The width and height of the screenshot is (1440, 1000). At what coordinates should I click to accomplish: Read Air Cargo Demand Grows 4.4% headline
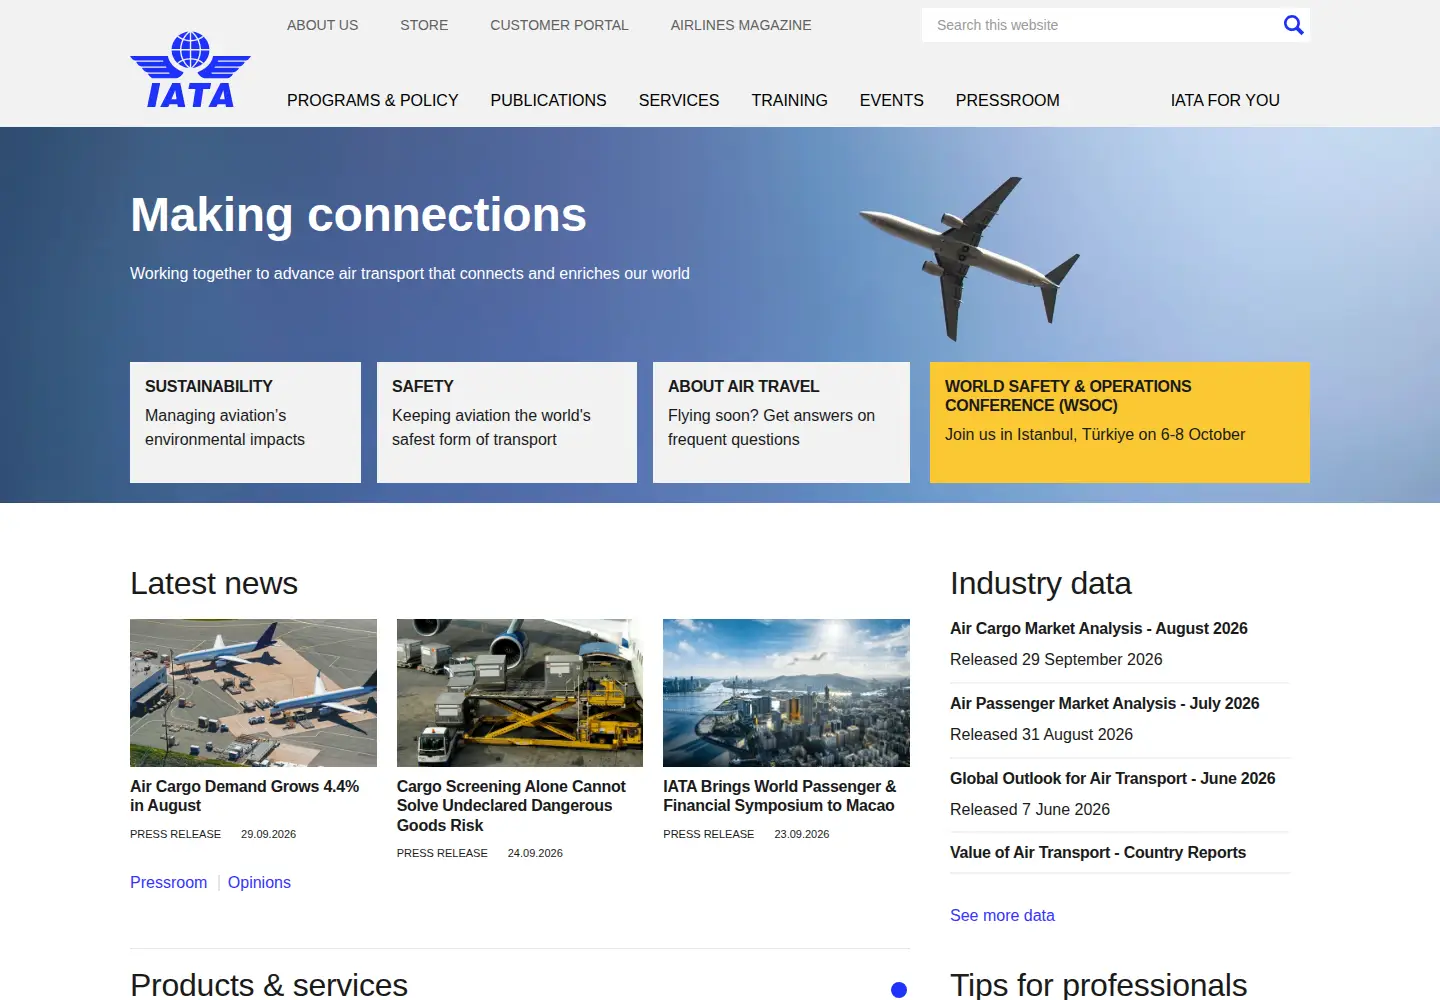[x=245, y=796]
